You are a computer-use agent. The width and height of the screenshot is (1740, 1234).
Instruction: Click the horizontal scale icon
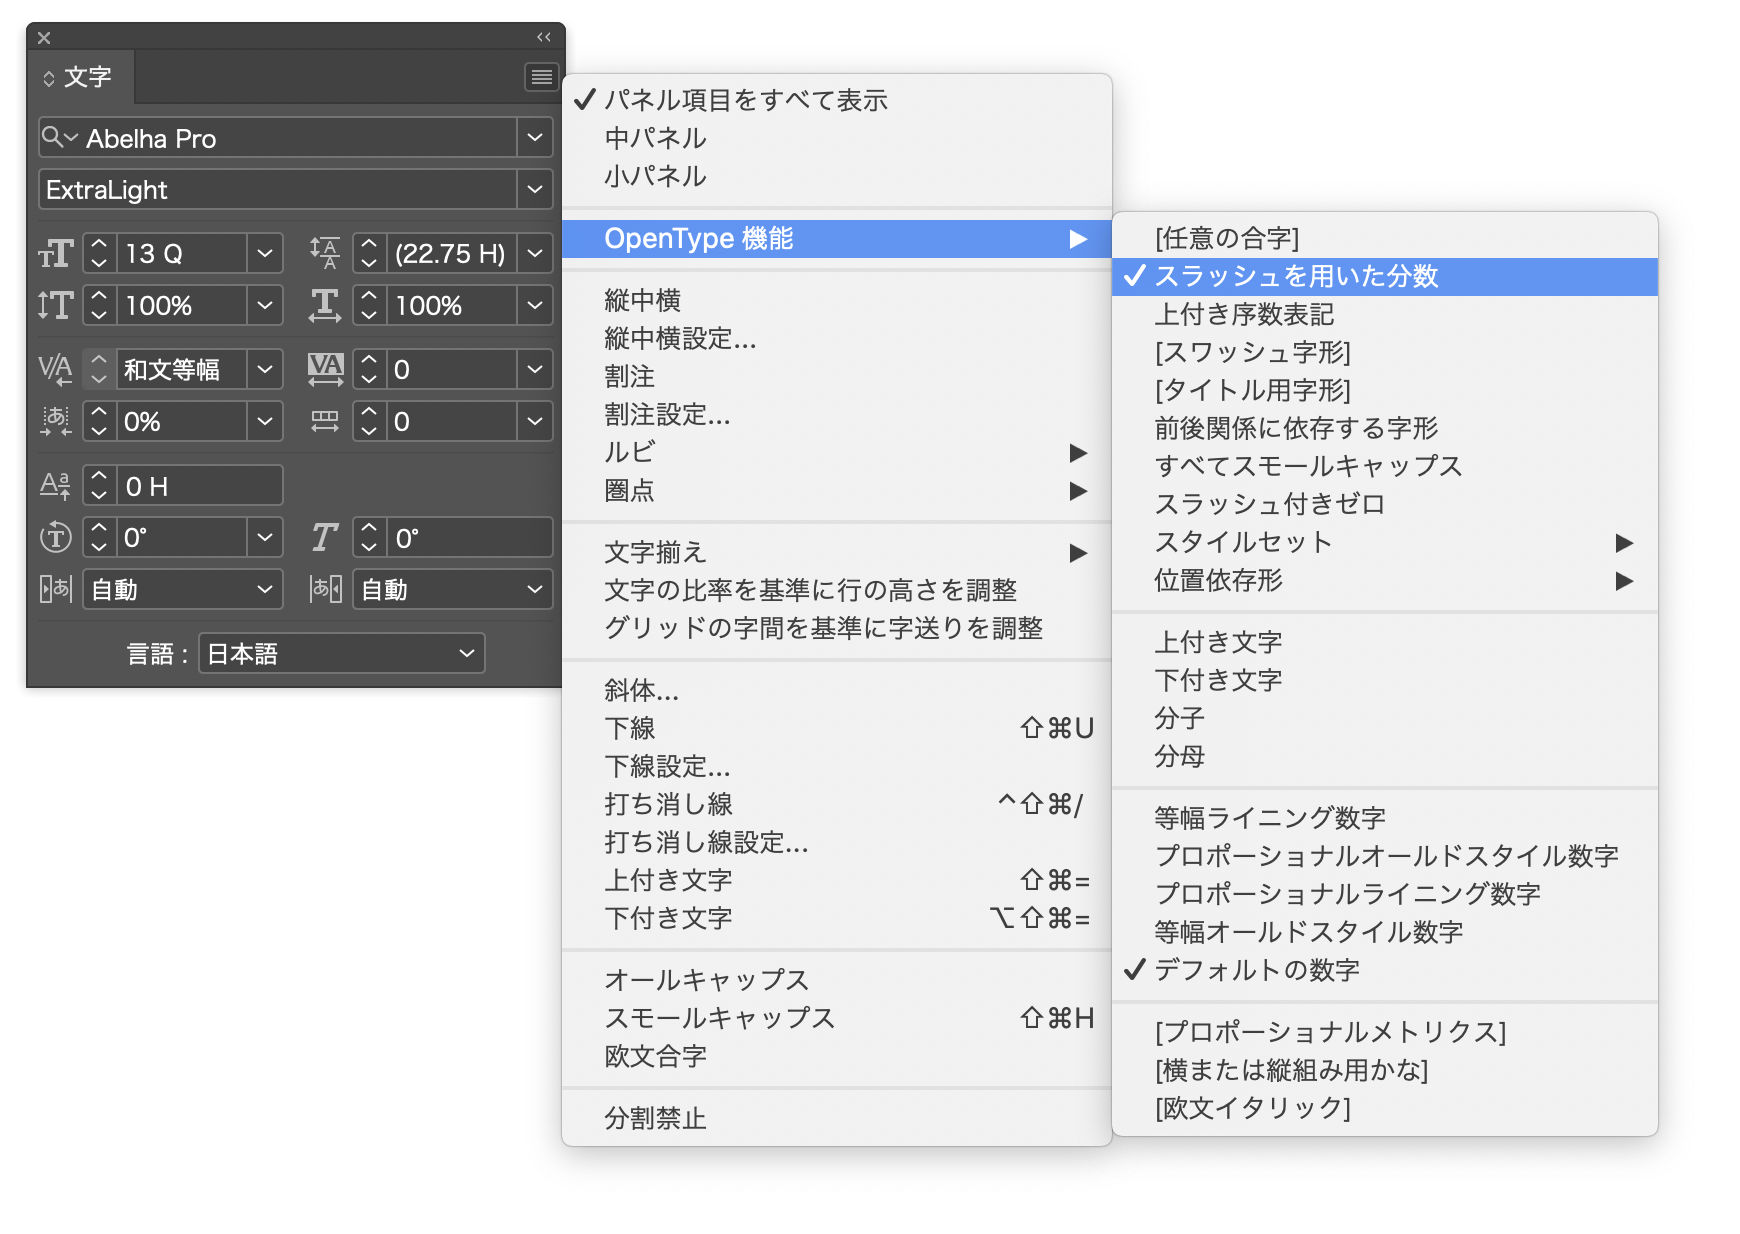(325, 306)
